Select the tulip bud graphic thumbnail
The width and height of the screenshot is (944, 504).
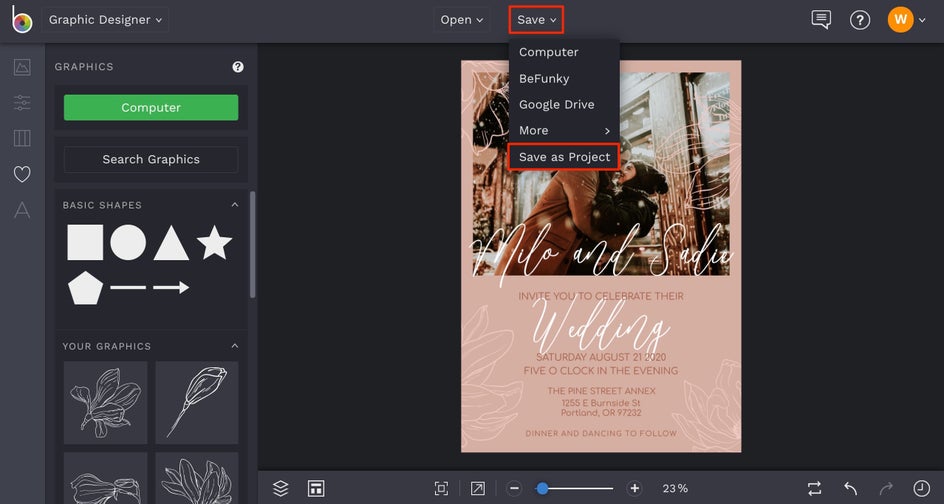197,403
